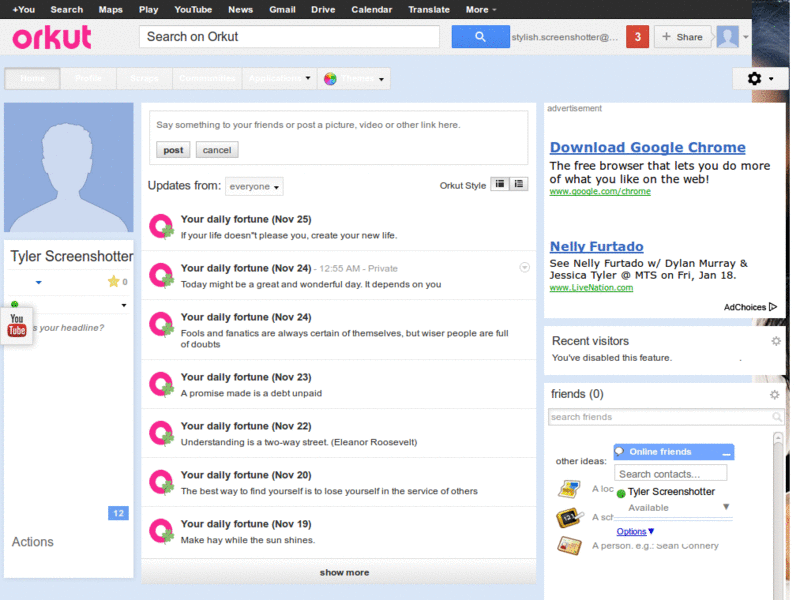
Task: Click the status update text box
Action: click(338, 125)
